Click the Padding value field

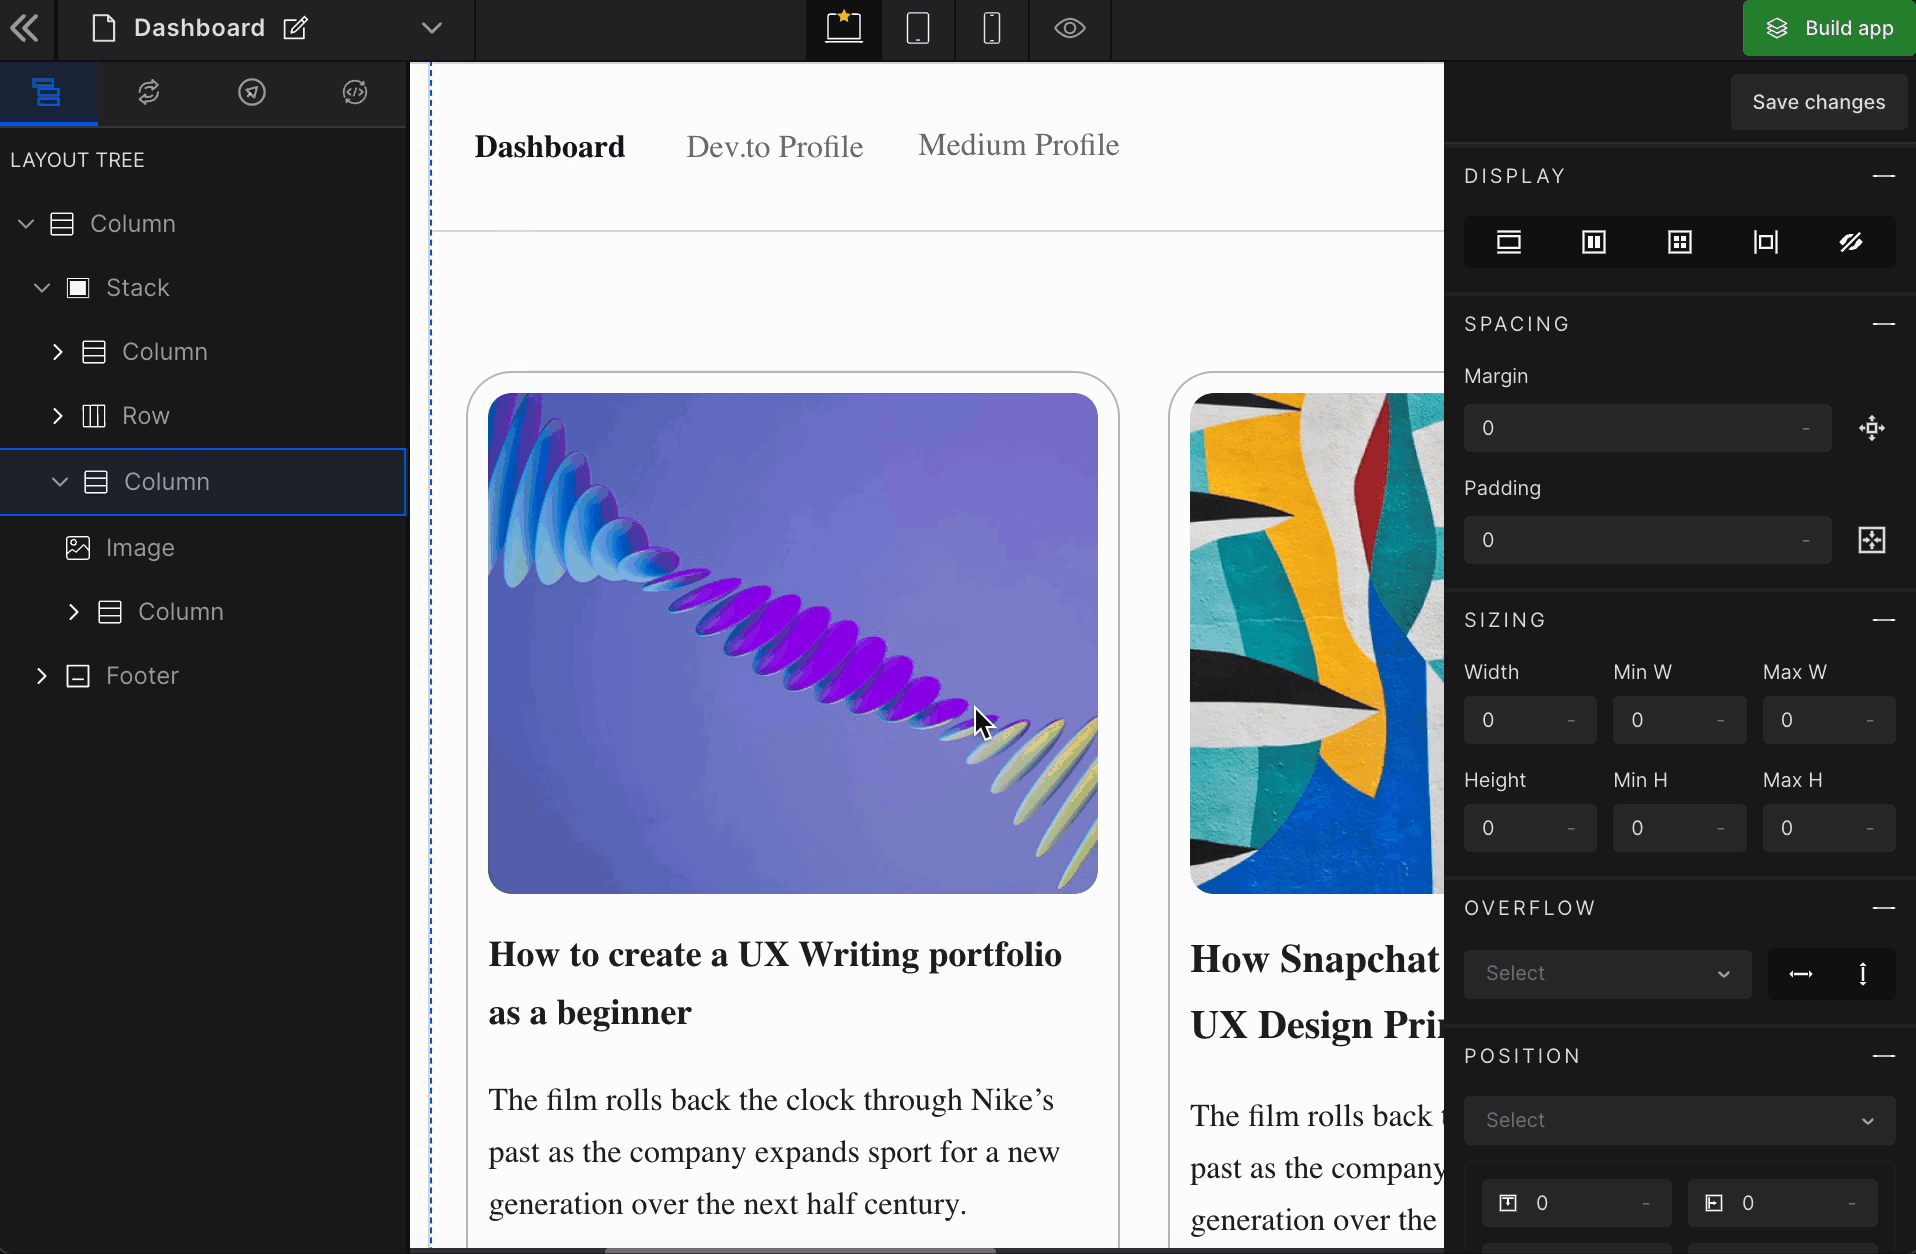click(1647, 540)
